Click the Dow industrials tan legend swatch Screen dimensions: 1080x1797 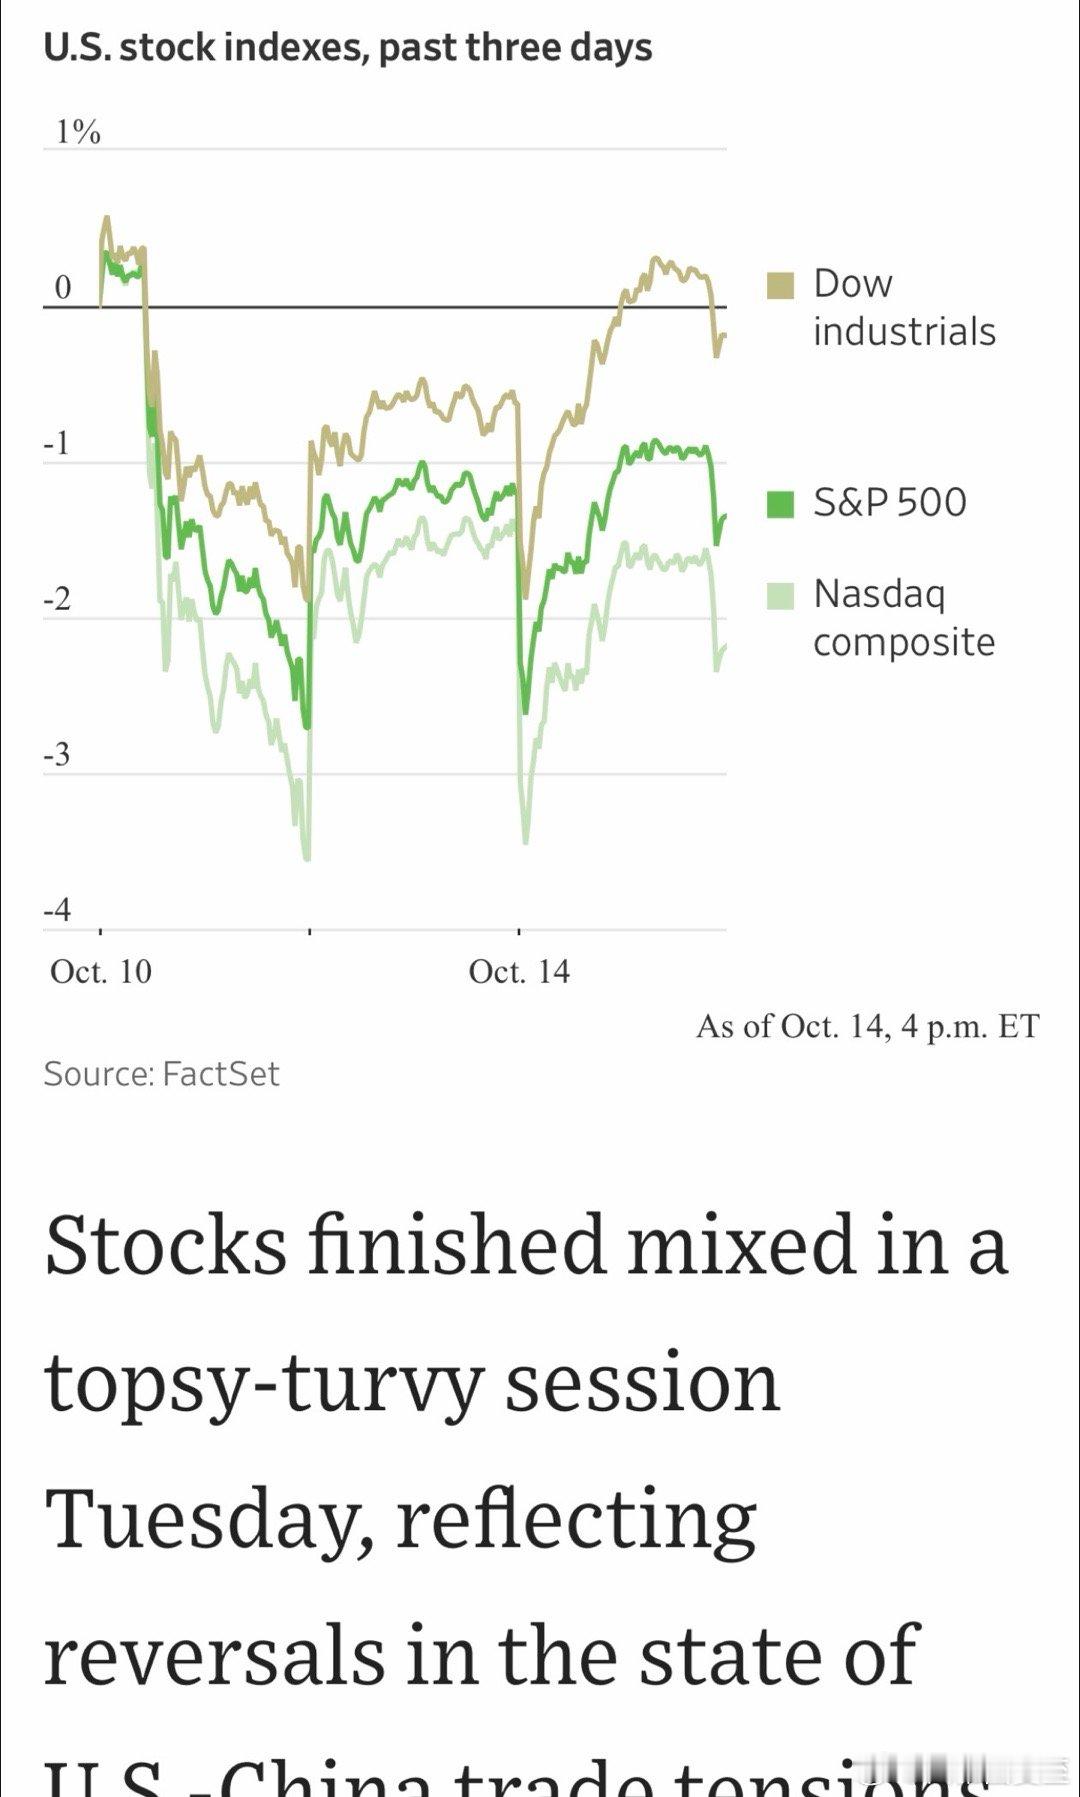point(780,285)
